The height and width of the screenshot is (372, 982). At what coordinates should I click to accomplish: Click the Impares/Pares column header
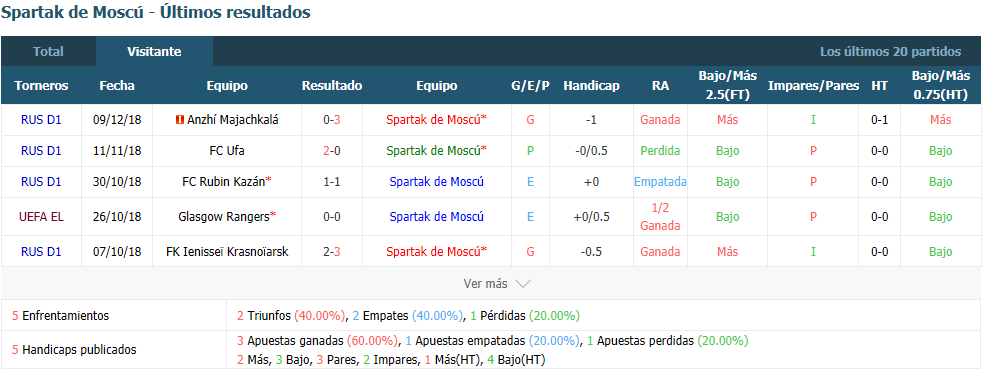click(x=813, y=86)
